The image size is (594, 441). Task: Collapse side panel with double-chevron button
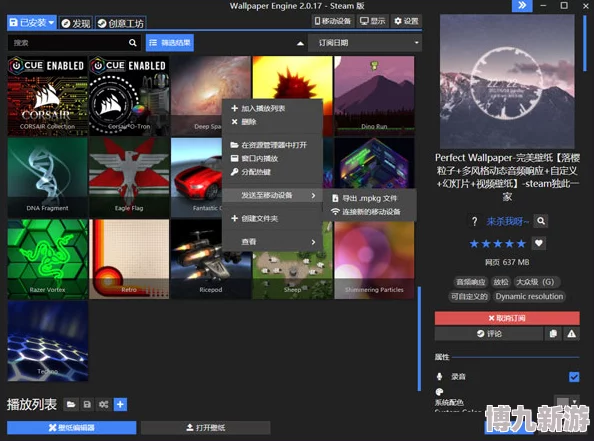tap(522, 6)
